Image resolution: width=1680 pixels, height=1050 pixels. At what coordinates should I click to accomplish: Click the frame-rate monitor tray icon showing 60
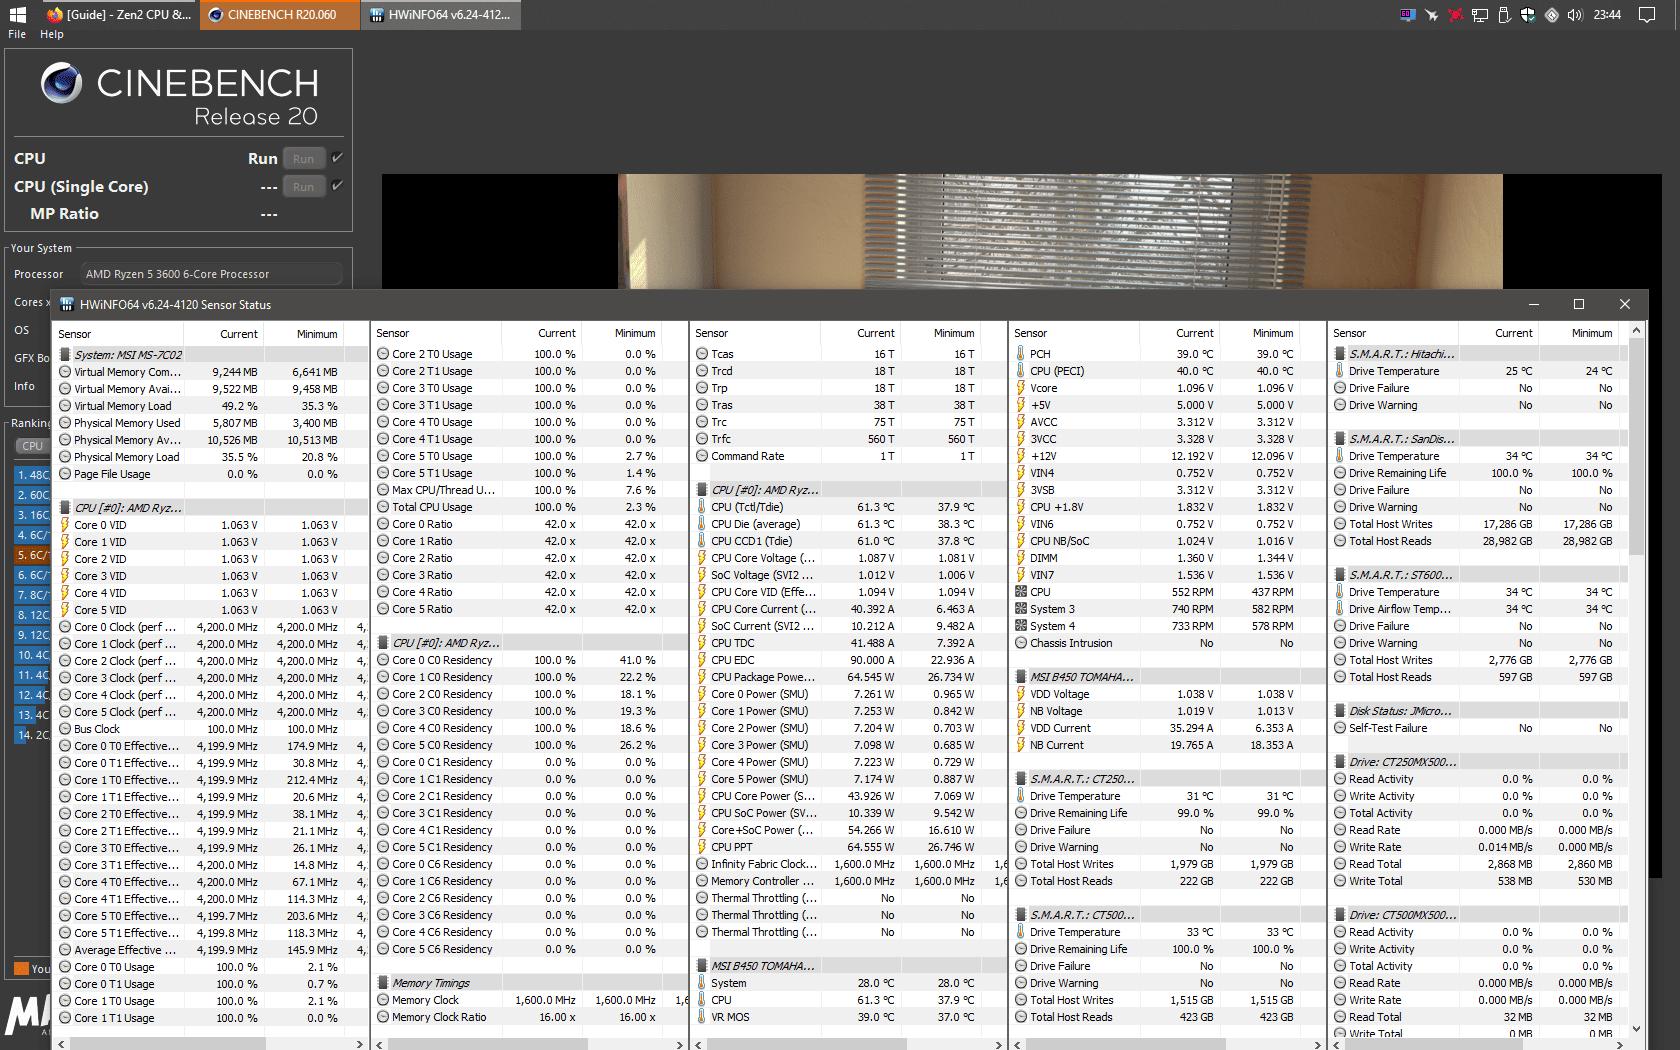(x=1408, y=15)
